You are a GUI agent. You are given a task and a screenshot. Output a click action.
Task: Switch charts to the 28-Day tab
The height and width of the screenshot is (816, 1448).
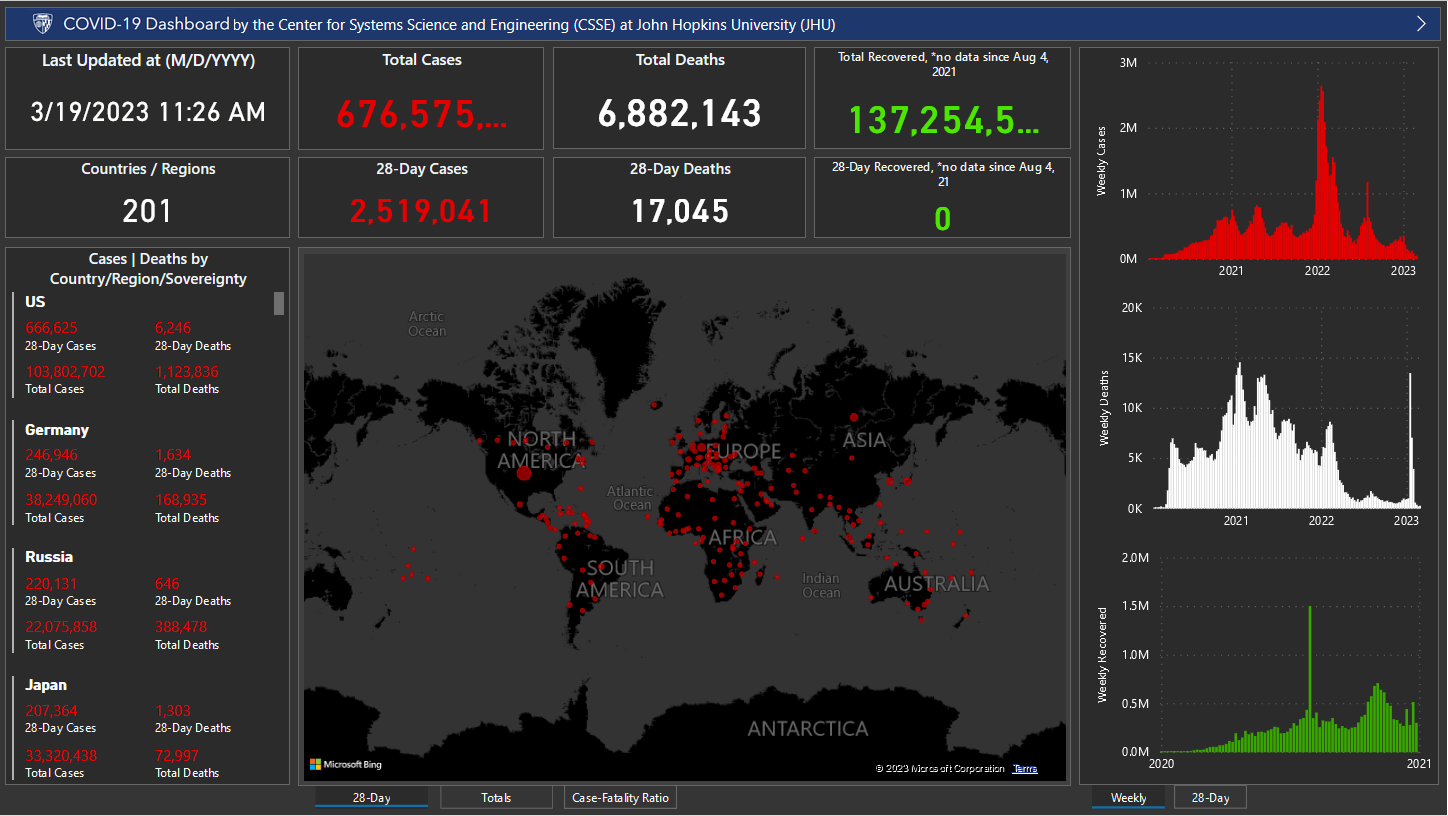point(1210,798)
